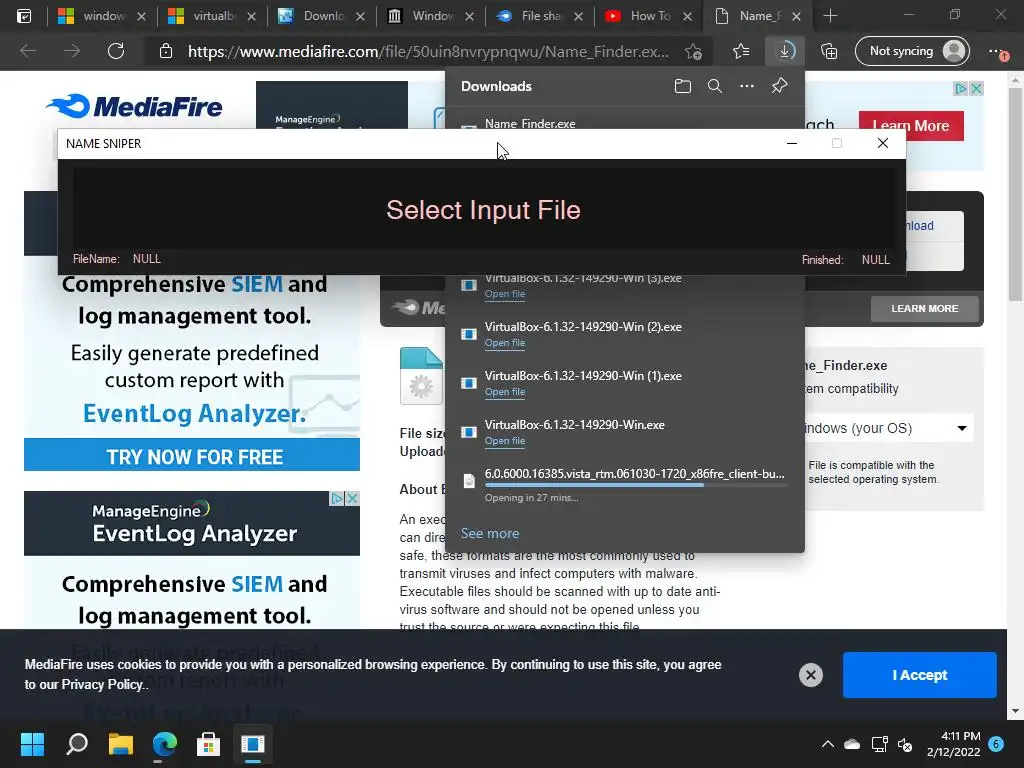Screen dimensions: 1024x768
Task: Click See more in Downloads panel
Action: [490, 533]
